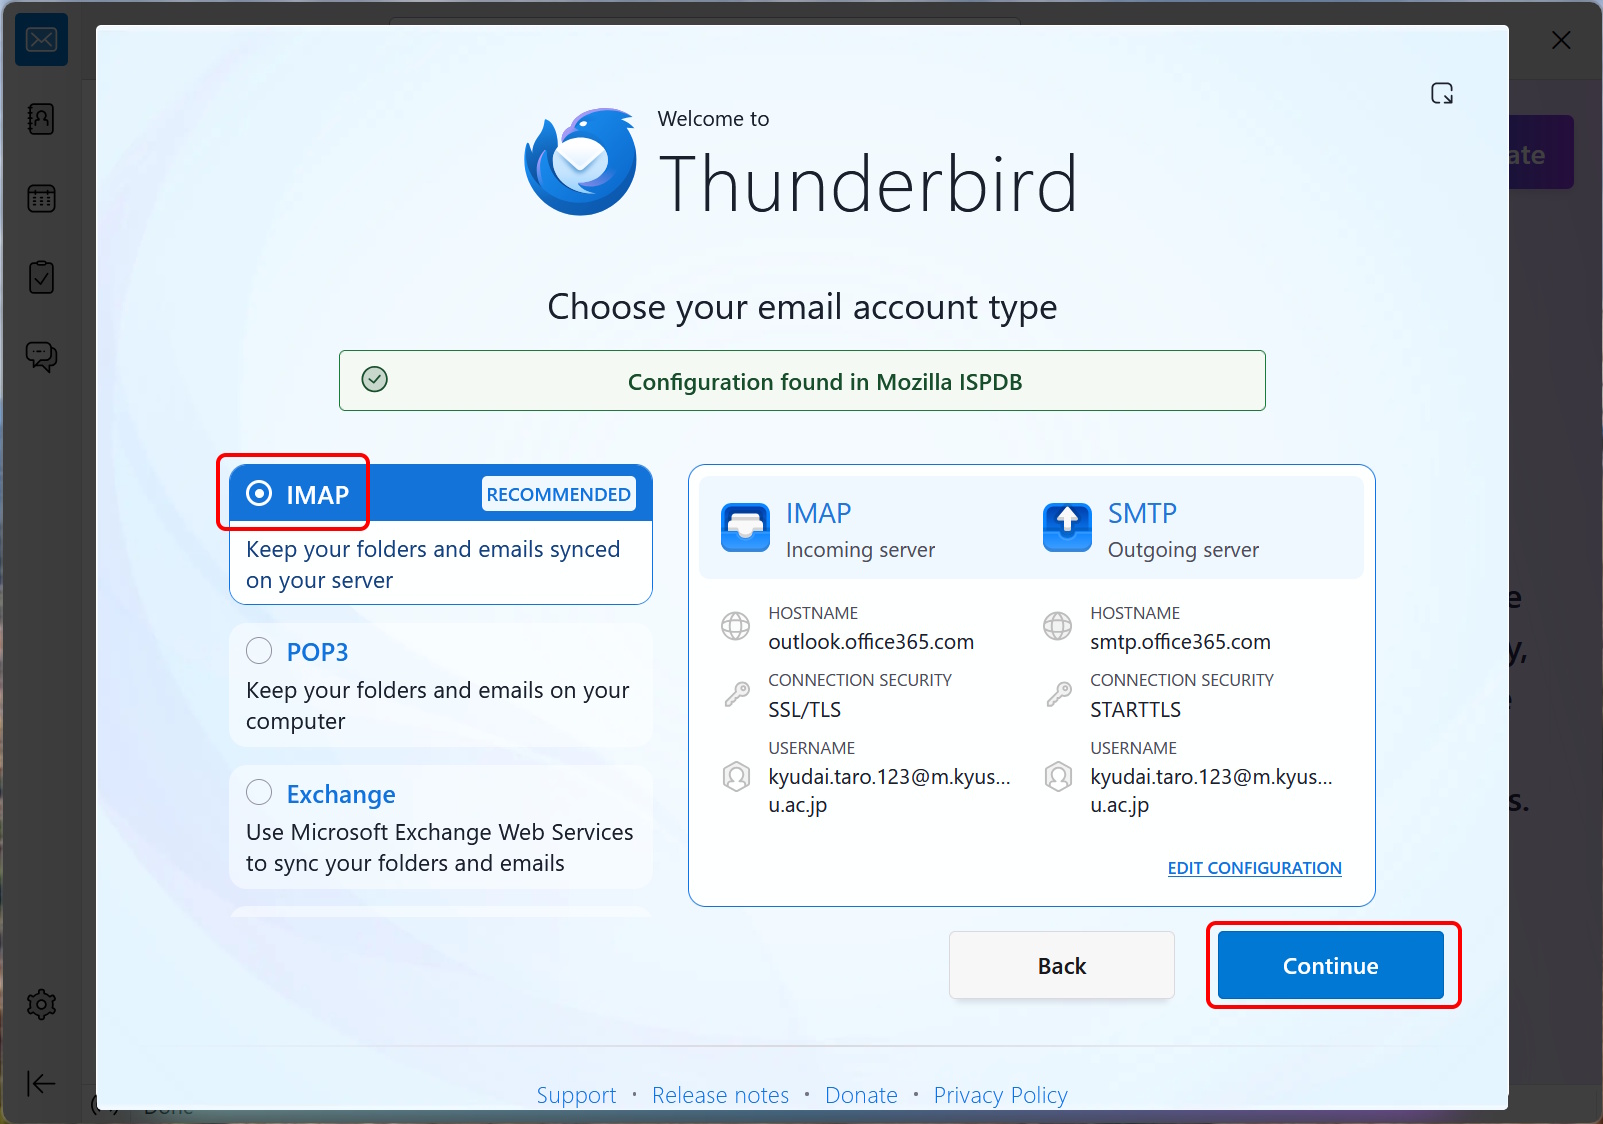Click the dialog resize icon at top right
Image resolution: width=1603 pixels, height=1124 pixels.
[x=1441, y=93]
